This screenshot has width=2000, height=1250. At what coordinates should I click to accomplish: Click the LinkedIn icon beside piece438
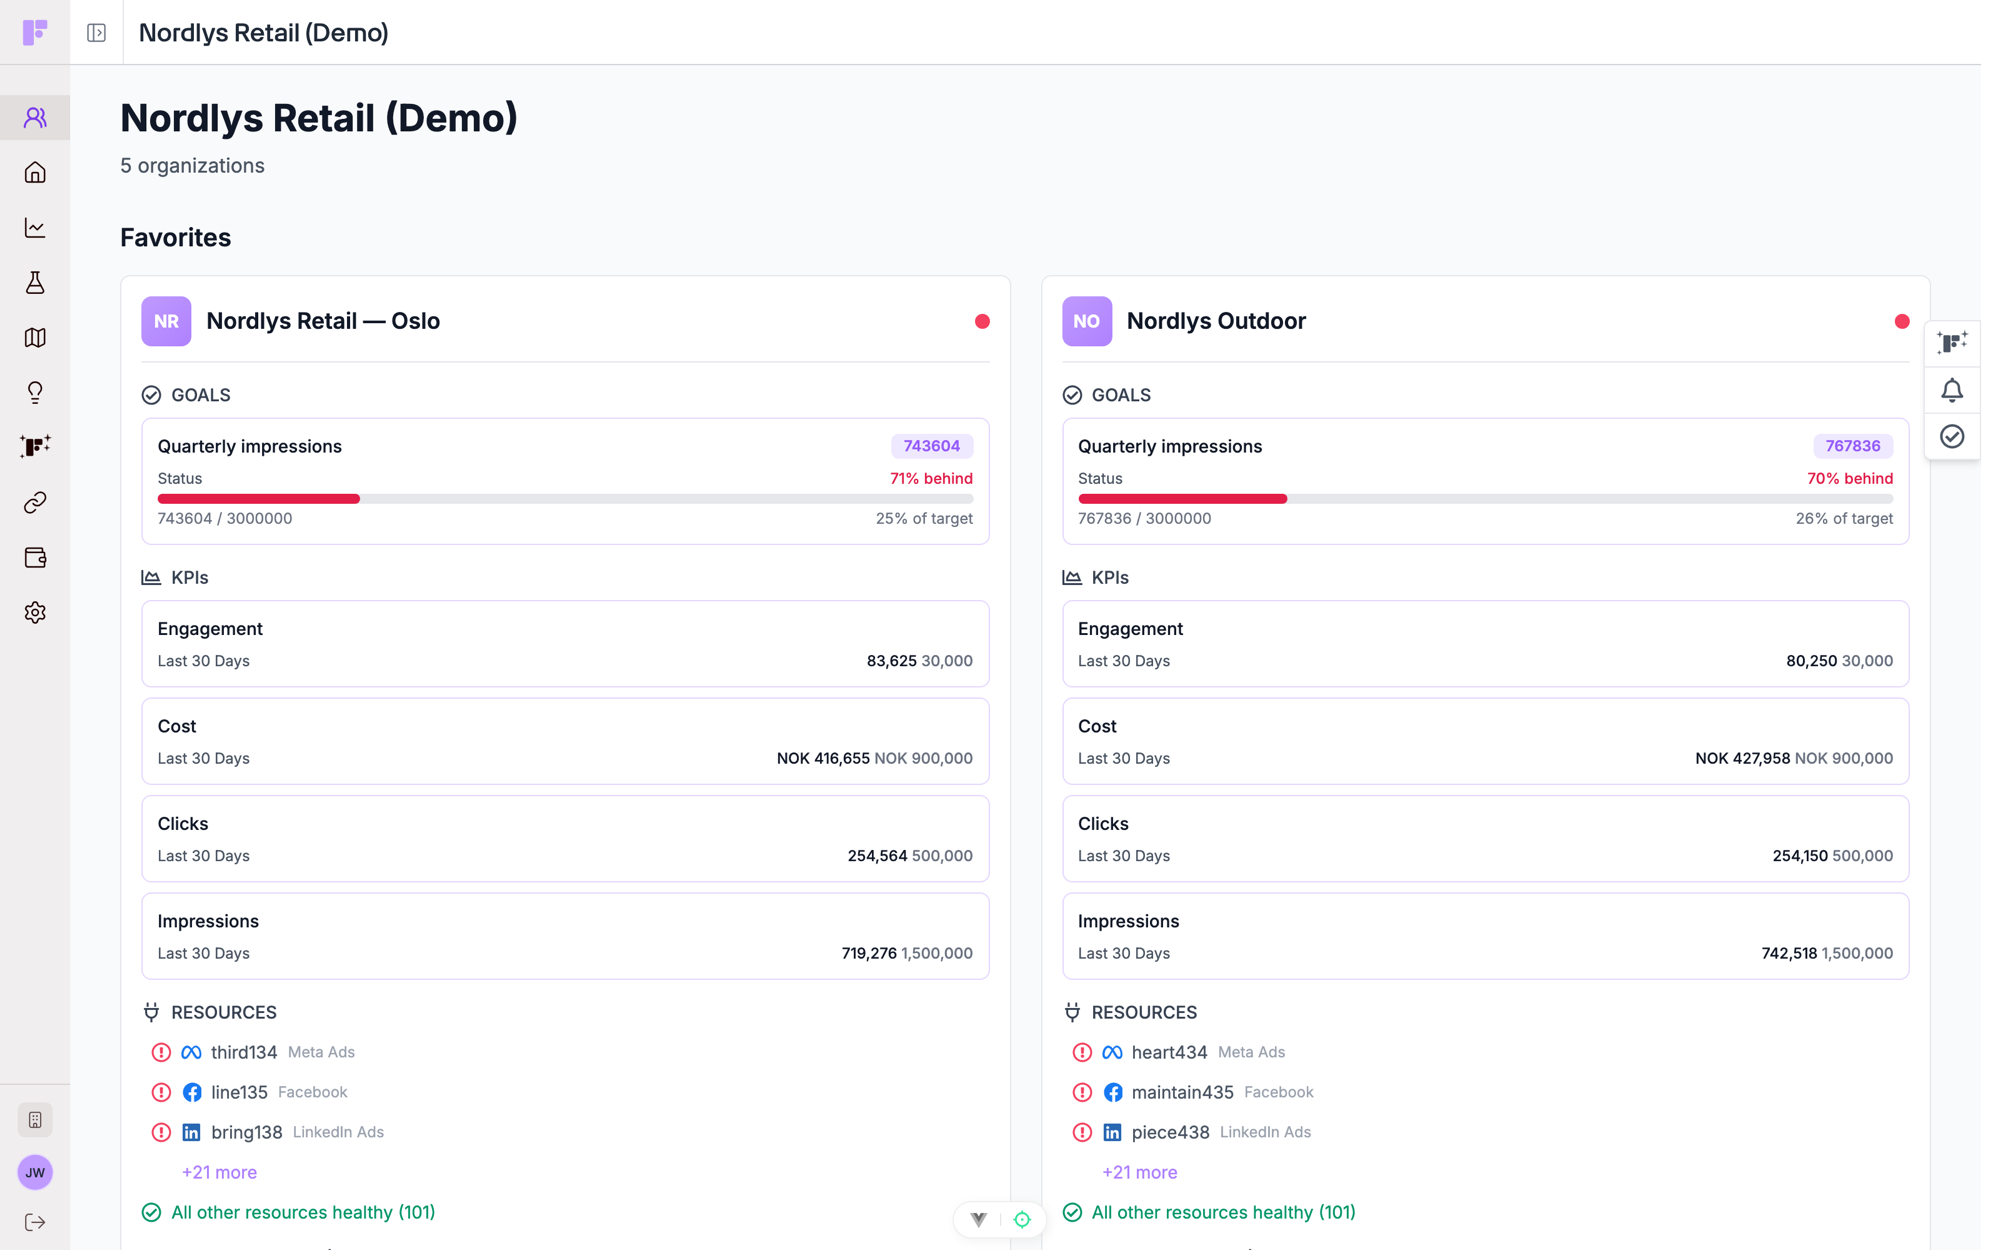1112,1132
